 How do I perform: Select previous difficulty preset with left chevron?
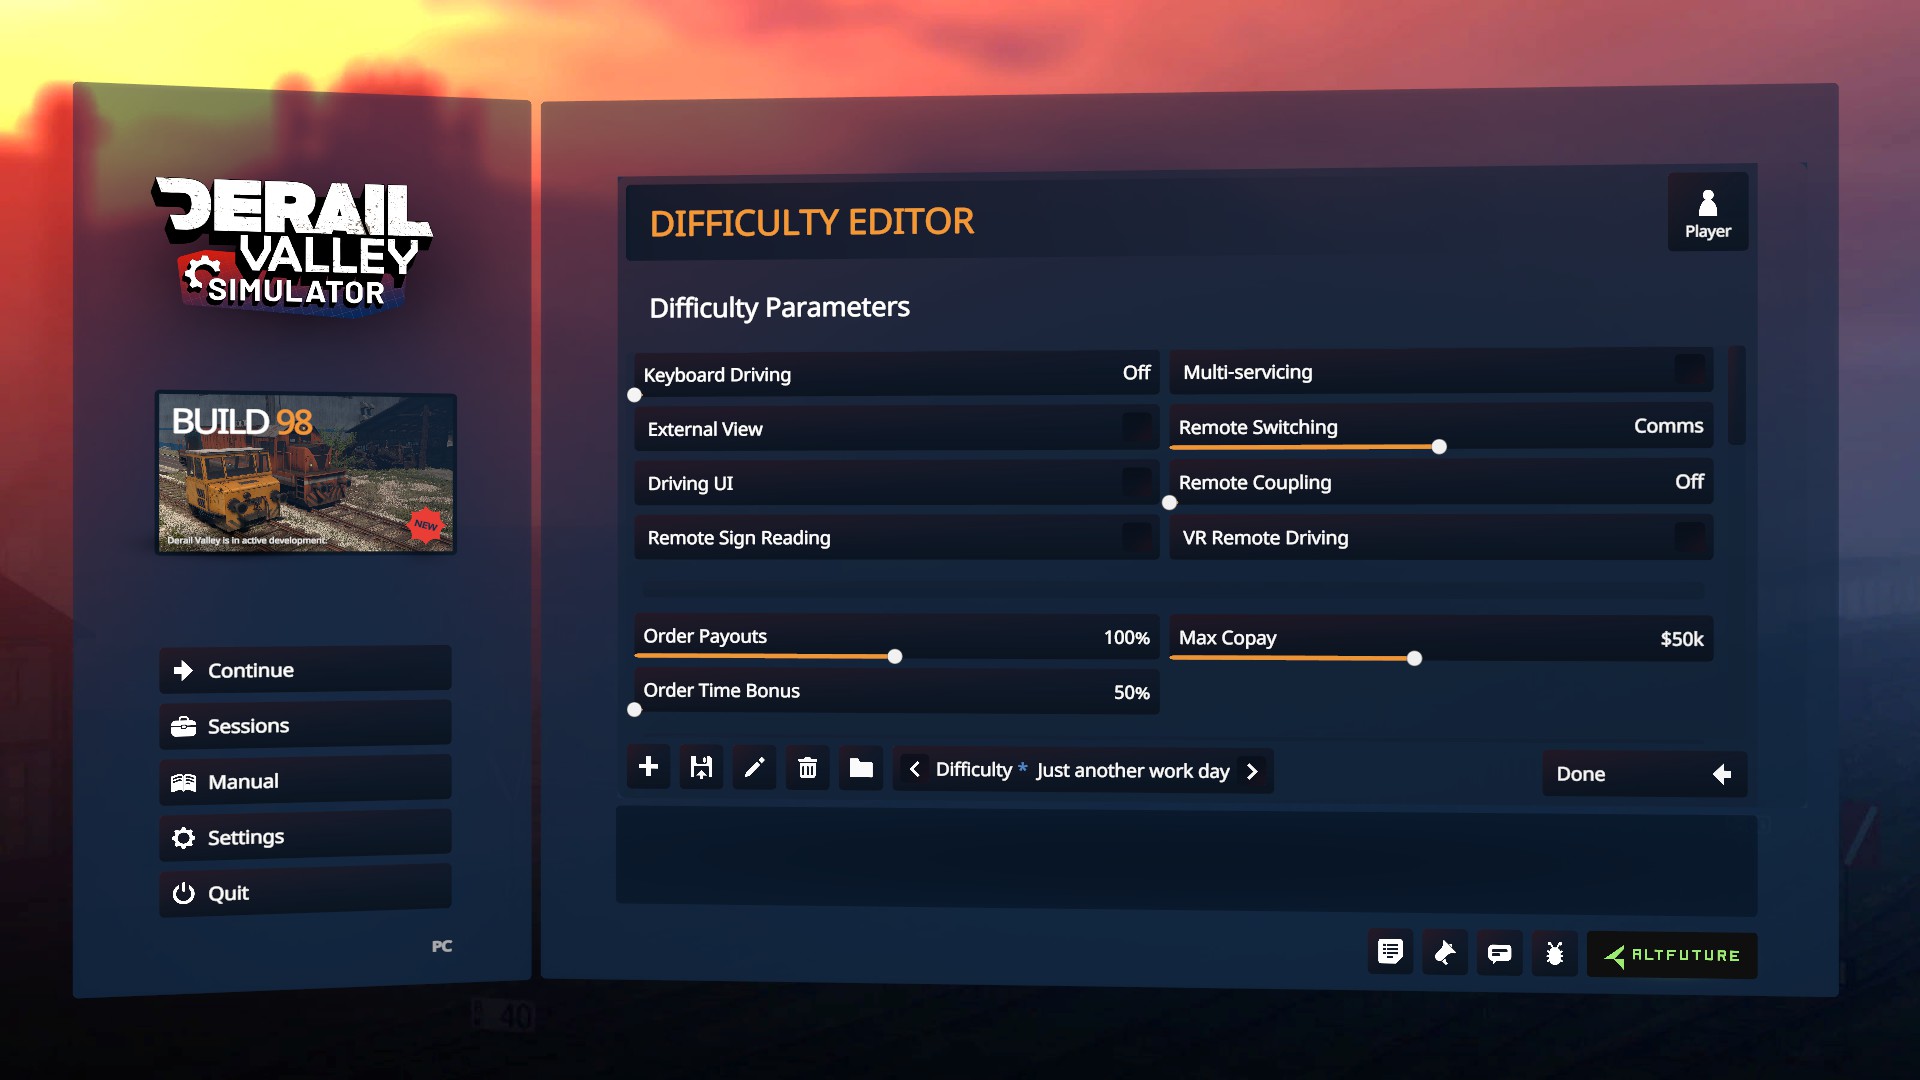pos(914,769)
